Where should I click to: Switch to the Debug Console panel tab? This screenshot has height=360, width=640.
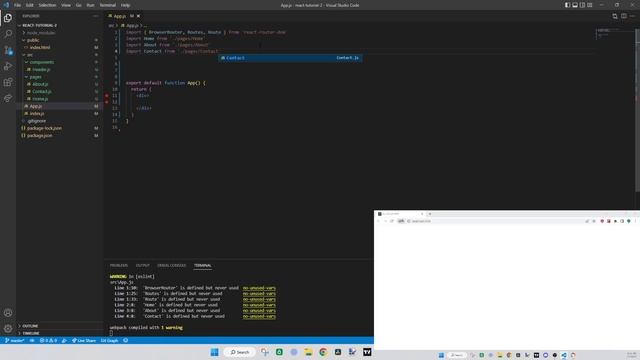click(x=171, y=265)
